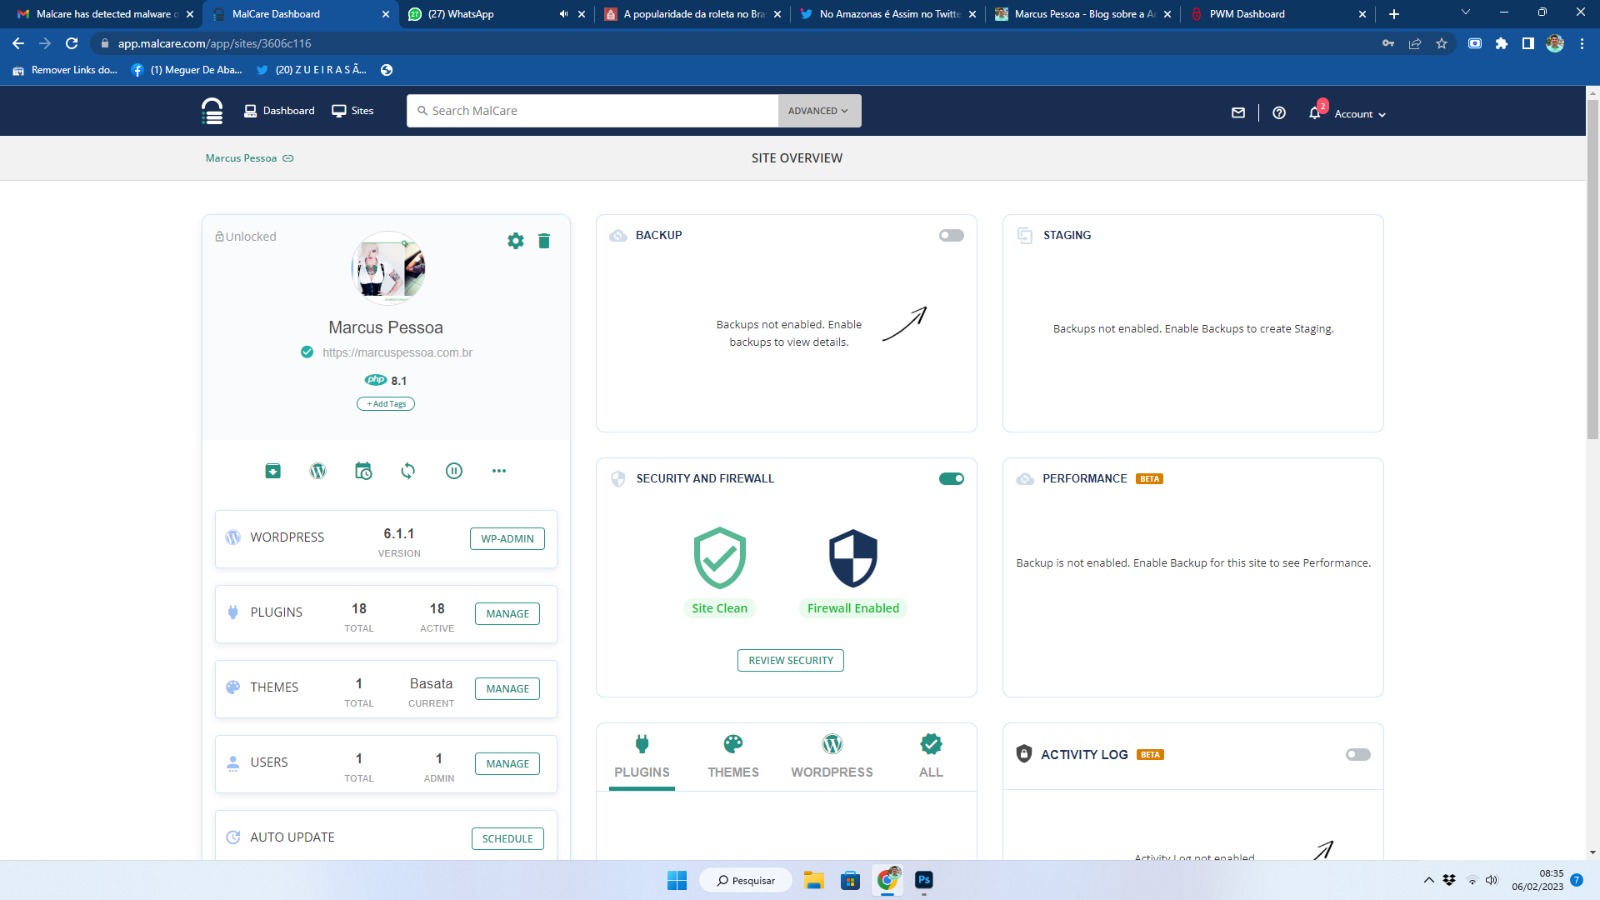The width and height of the screenshot is (1600, 900).
Task: Open the WordPress icon in site action row
Action: click(x=318, y=471)
